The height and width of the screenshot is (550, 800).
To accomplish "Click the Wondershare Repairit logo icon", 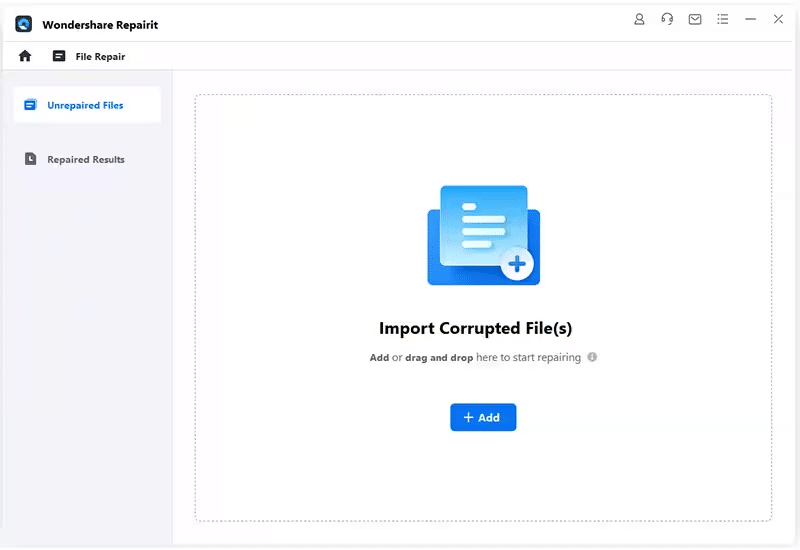I will (23, 24).
